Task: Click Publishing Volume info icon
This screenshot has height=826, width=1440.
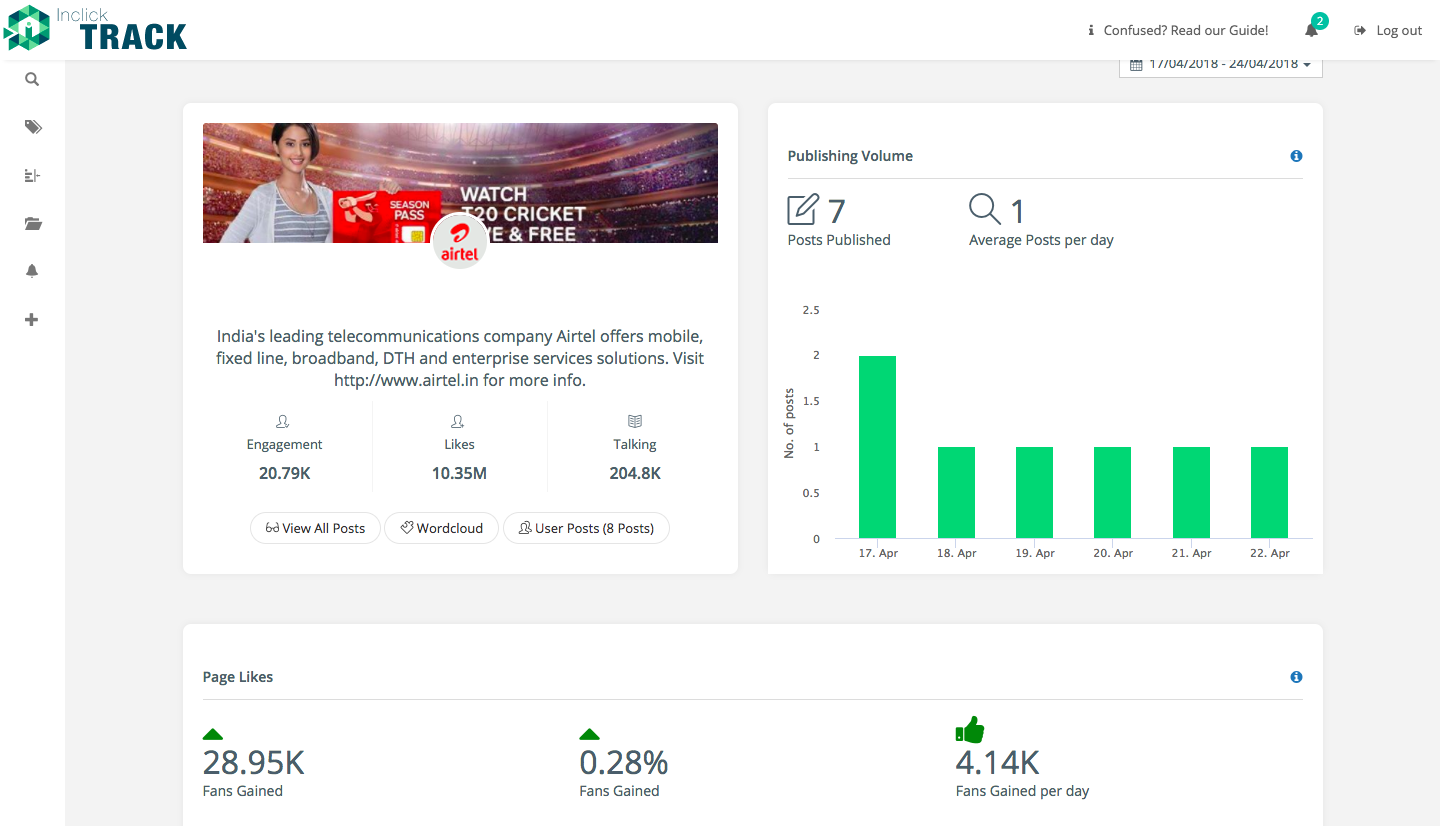Action: (1296, 156)
